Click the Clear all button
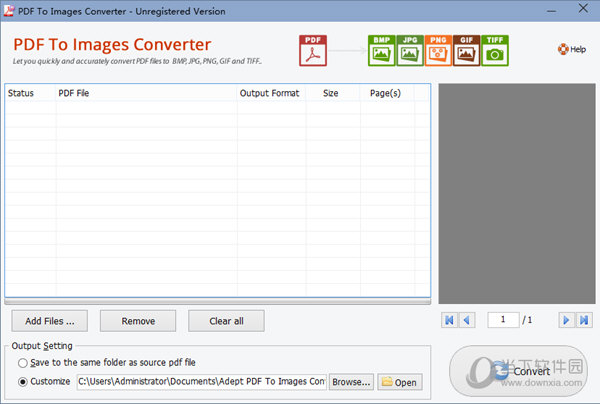This screenshot has height=404, width=600. pos(226,321)
